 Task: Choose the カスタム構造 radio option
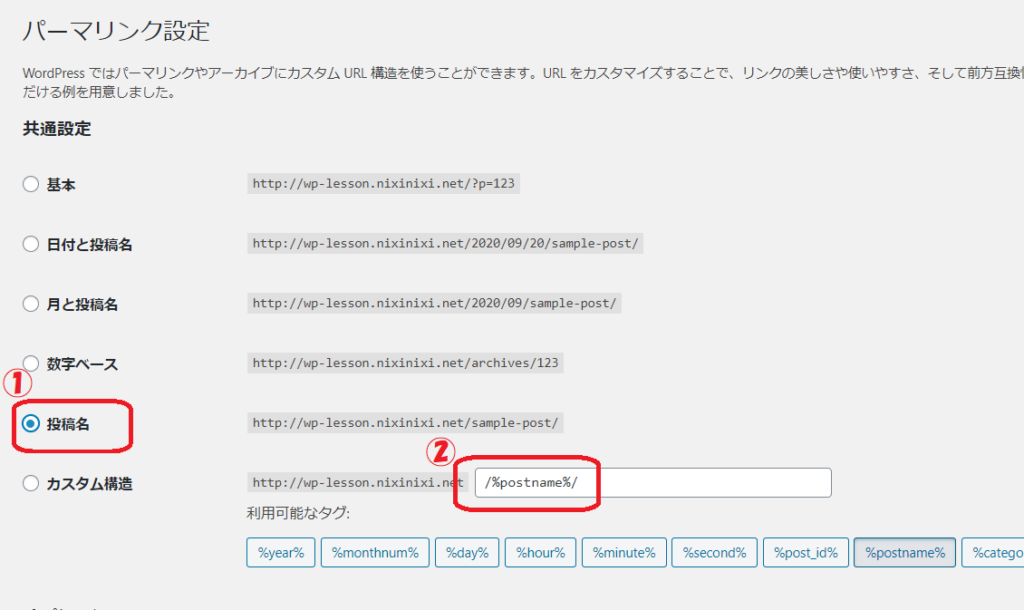[x=31, y=484]
